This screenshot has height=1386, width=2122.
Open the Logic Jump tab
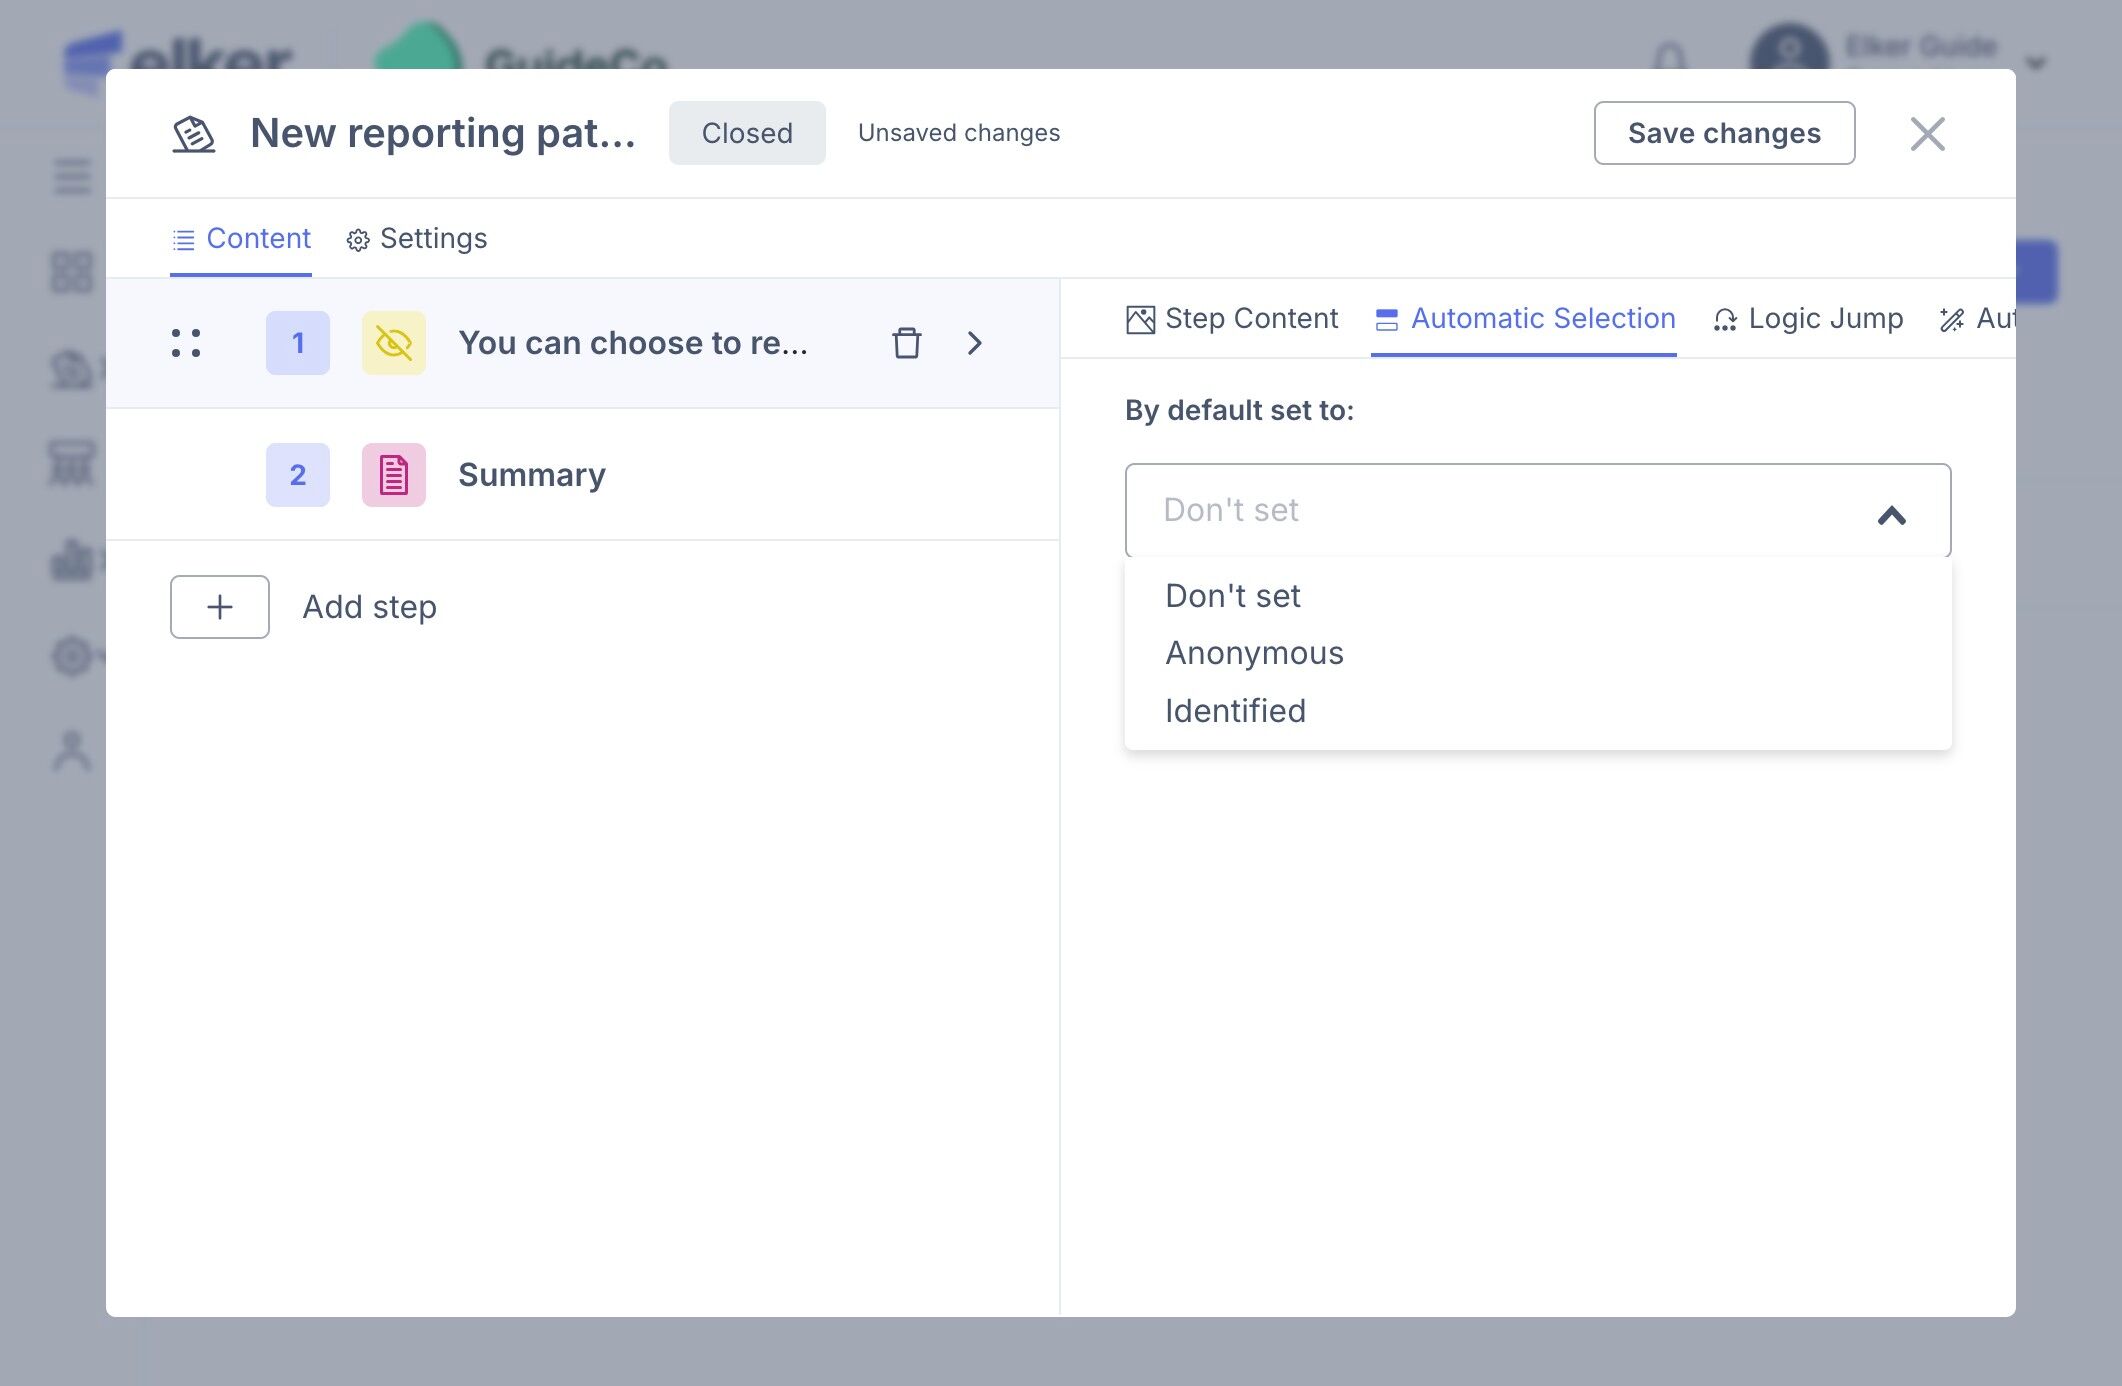coord(1808,319)
